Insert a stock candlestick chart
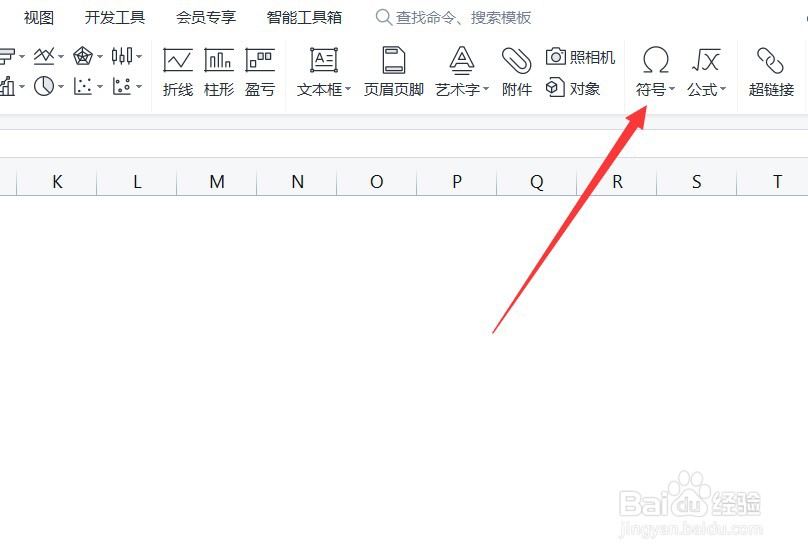Viewport: 808px width, 557px height. click(122, 56)
